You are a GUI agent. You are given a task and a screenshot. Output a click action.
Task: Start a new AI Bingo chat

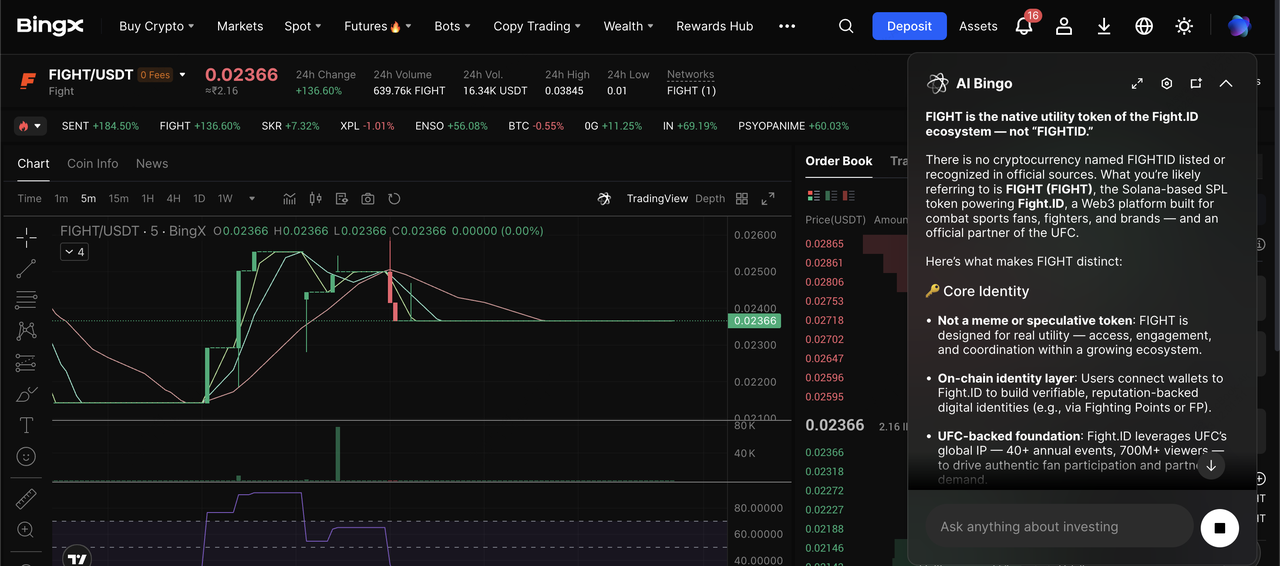click(x=1196, y=84)
